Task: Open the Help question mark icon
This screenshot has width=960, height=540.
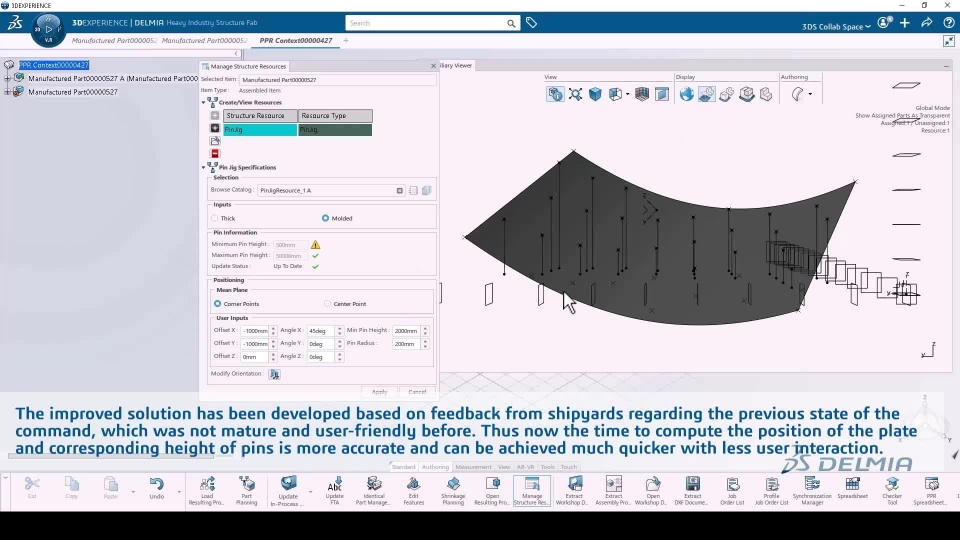Action: click(x=948, y=23)
